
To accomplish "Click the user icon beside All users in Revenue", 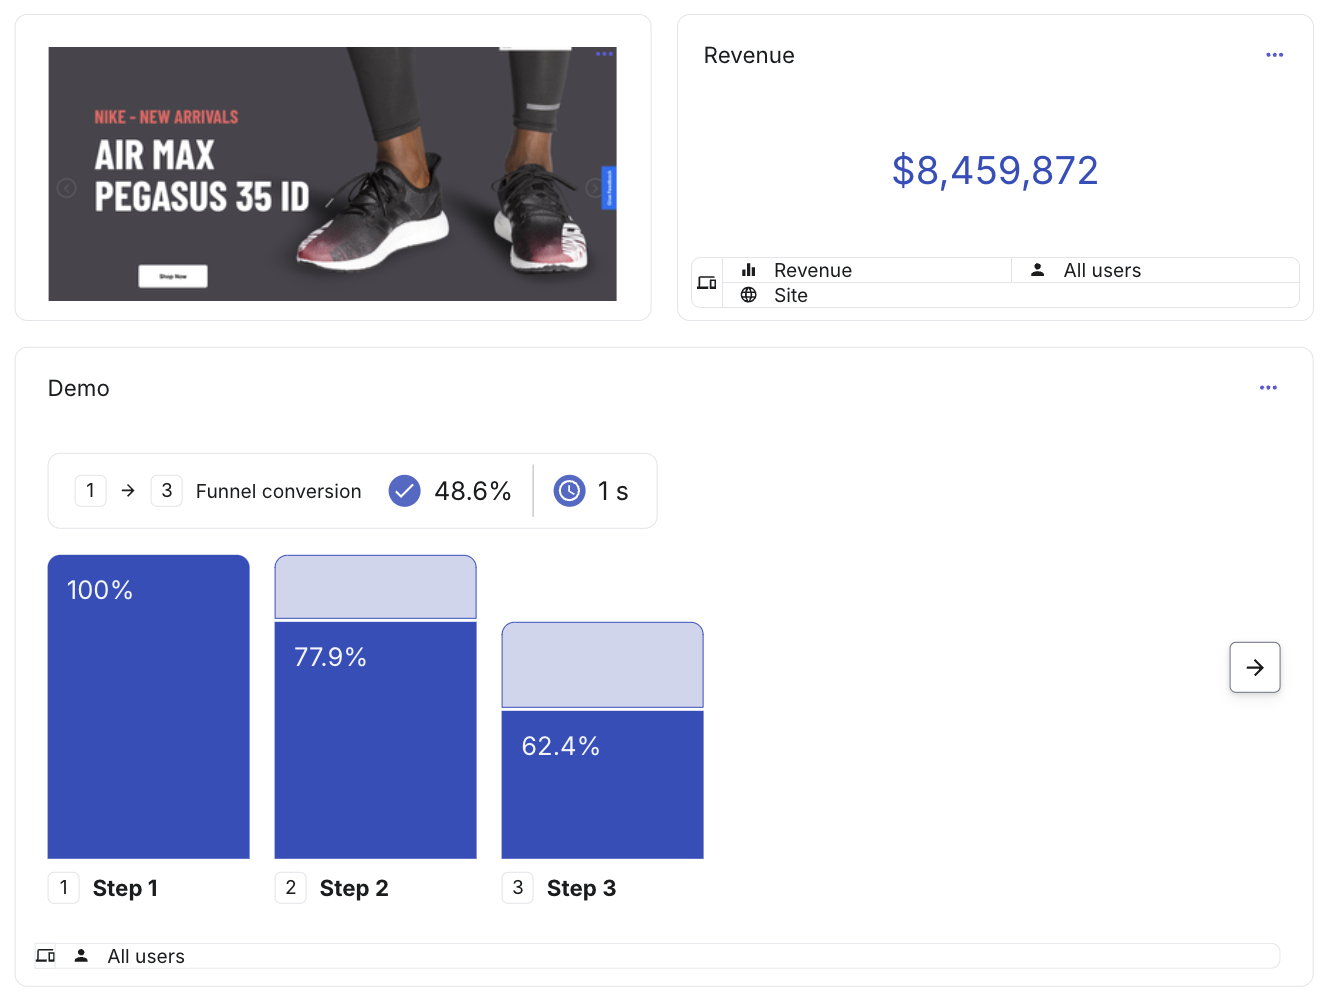I will (1038, 270).
